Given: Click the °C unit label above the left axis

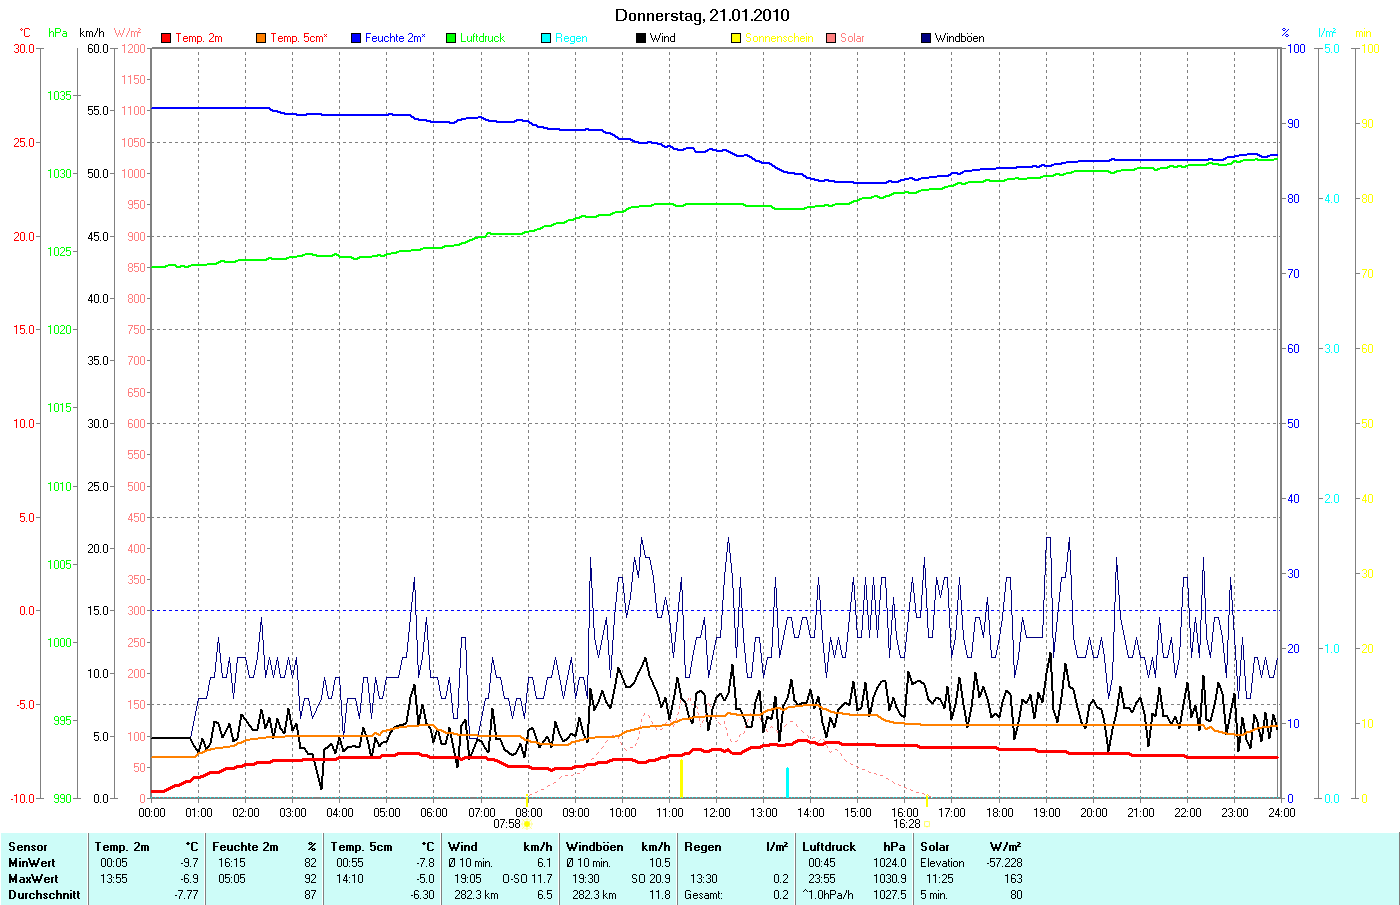Looking at the screenshot, I should [25, 33].
